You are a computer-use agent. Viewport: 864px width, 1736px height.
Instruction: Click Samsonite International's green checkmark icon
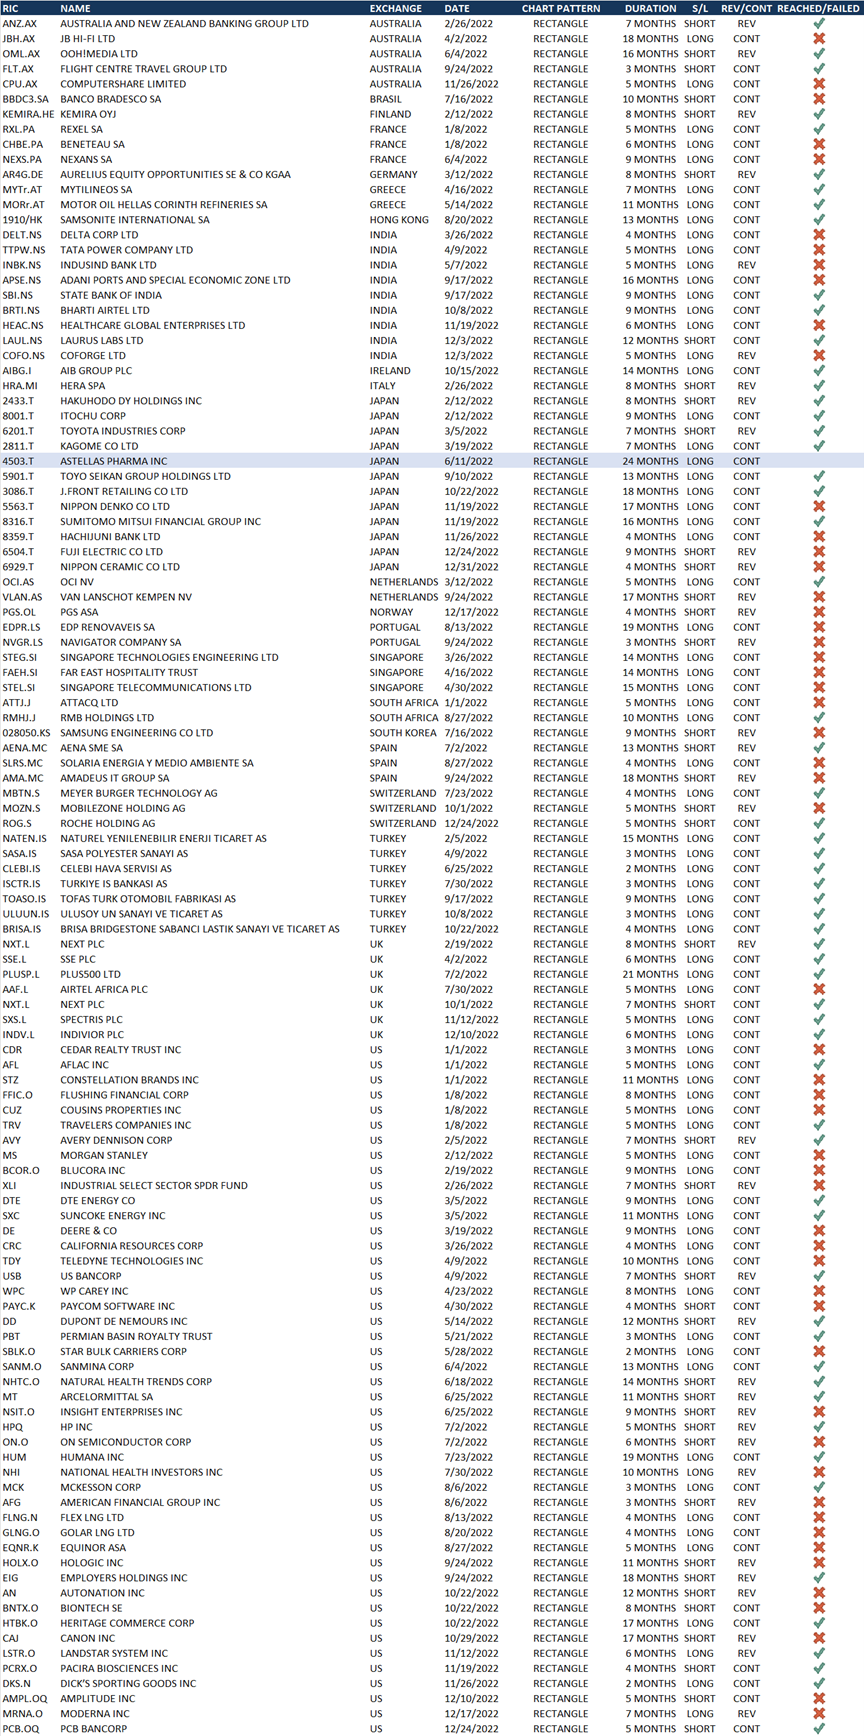tap(819, 220)
